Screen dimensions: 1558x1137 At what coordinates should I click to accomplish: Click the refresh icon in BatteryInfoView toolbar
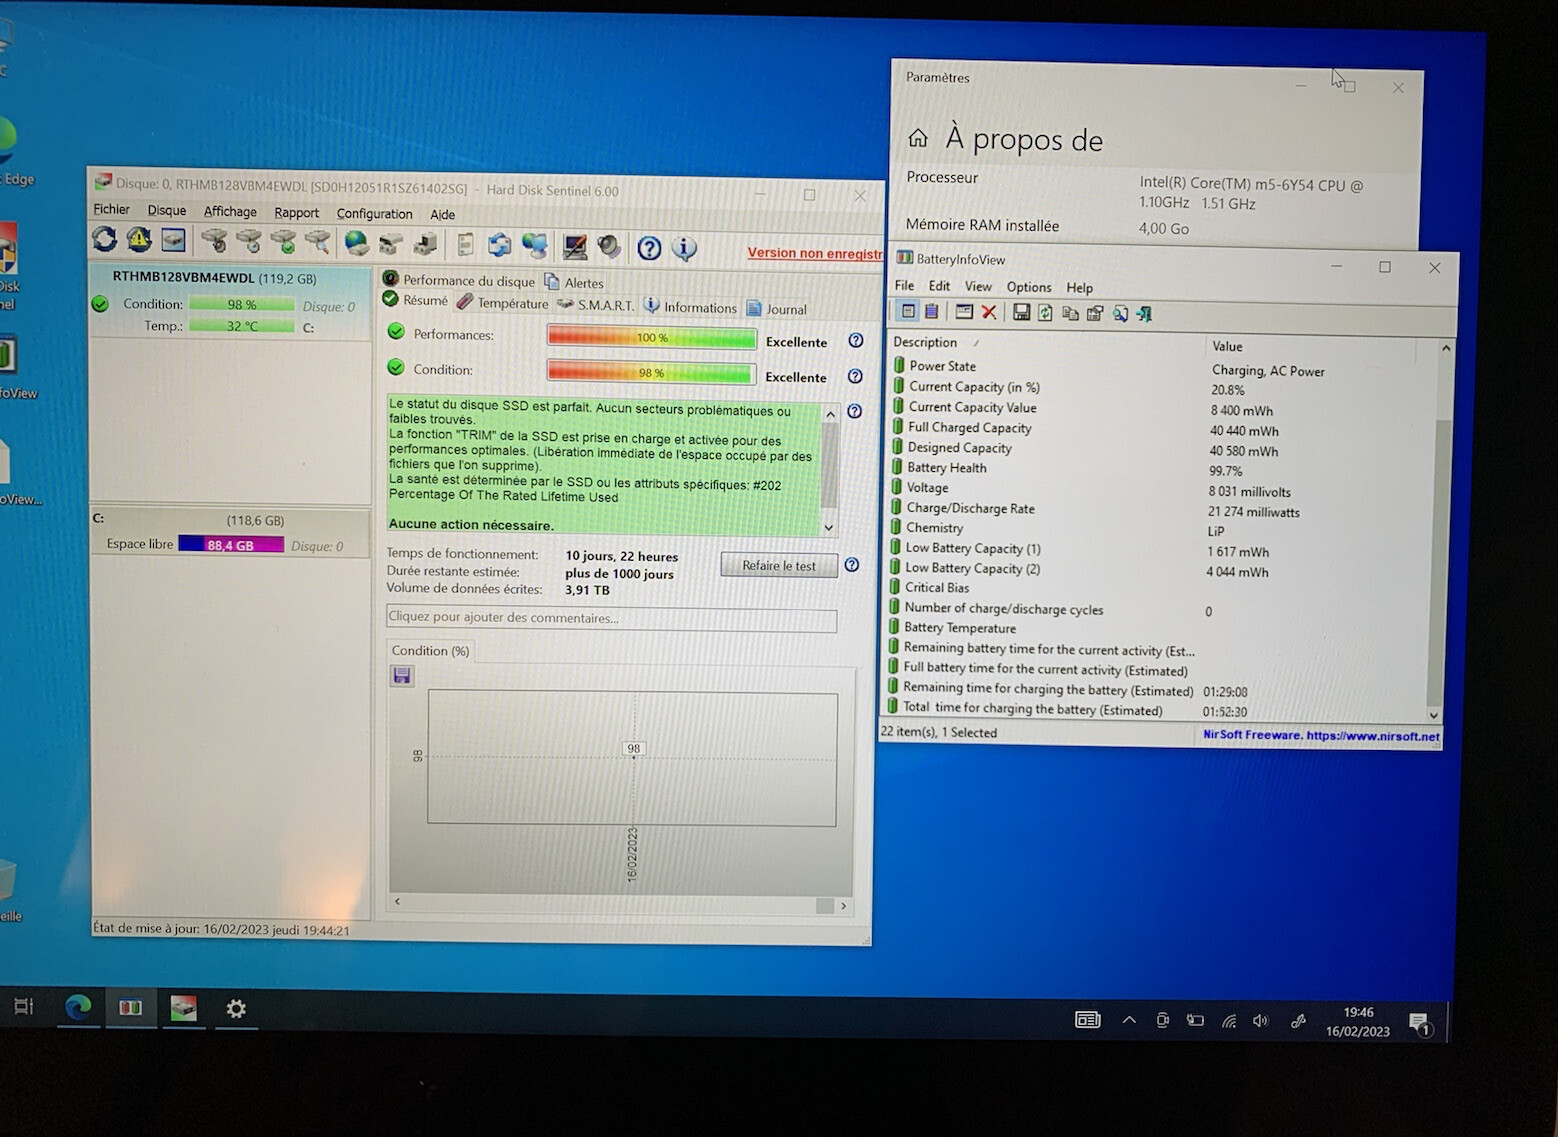click(x=1045, y=313)
